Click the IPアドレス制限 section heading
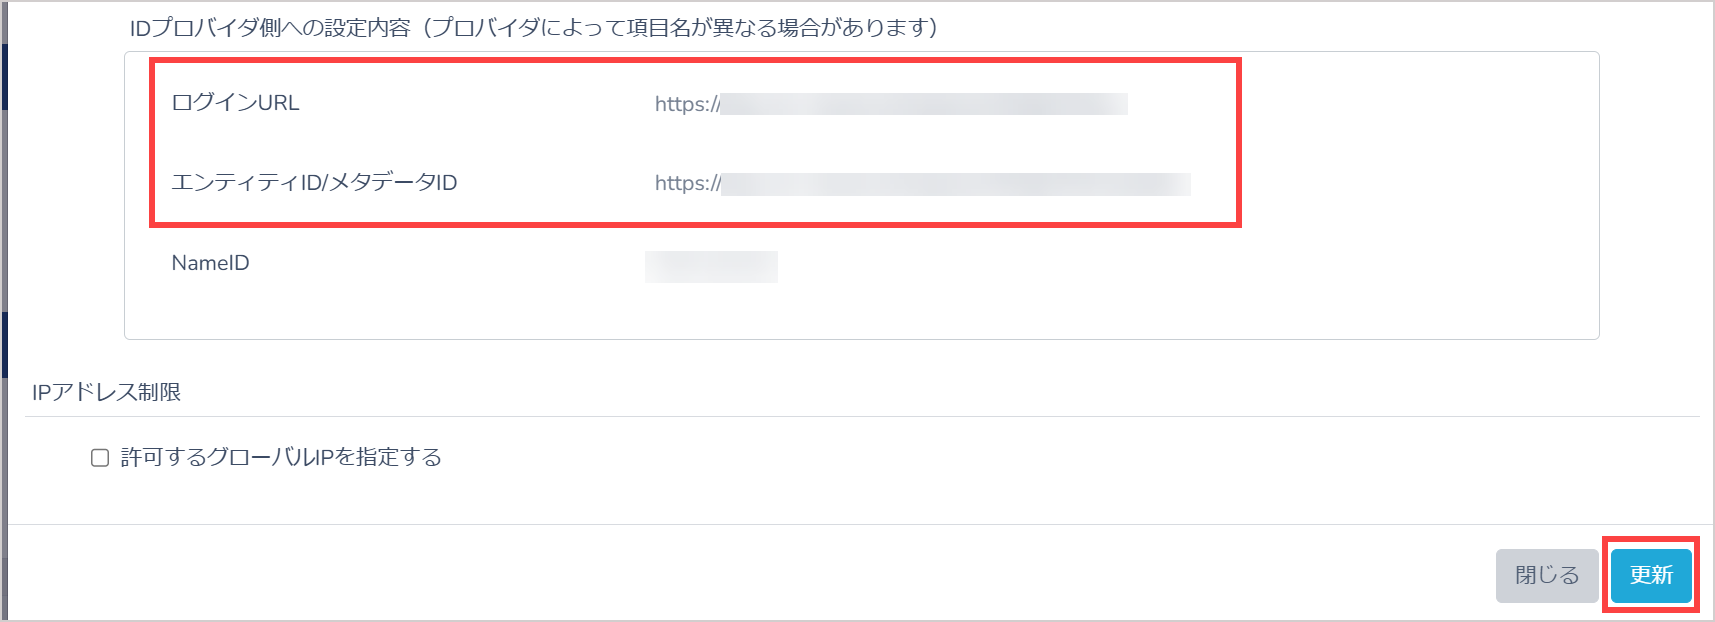Viewport: 1715px width, 622px height. click(106, 392)
